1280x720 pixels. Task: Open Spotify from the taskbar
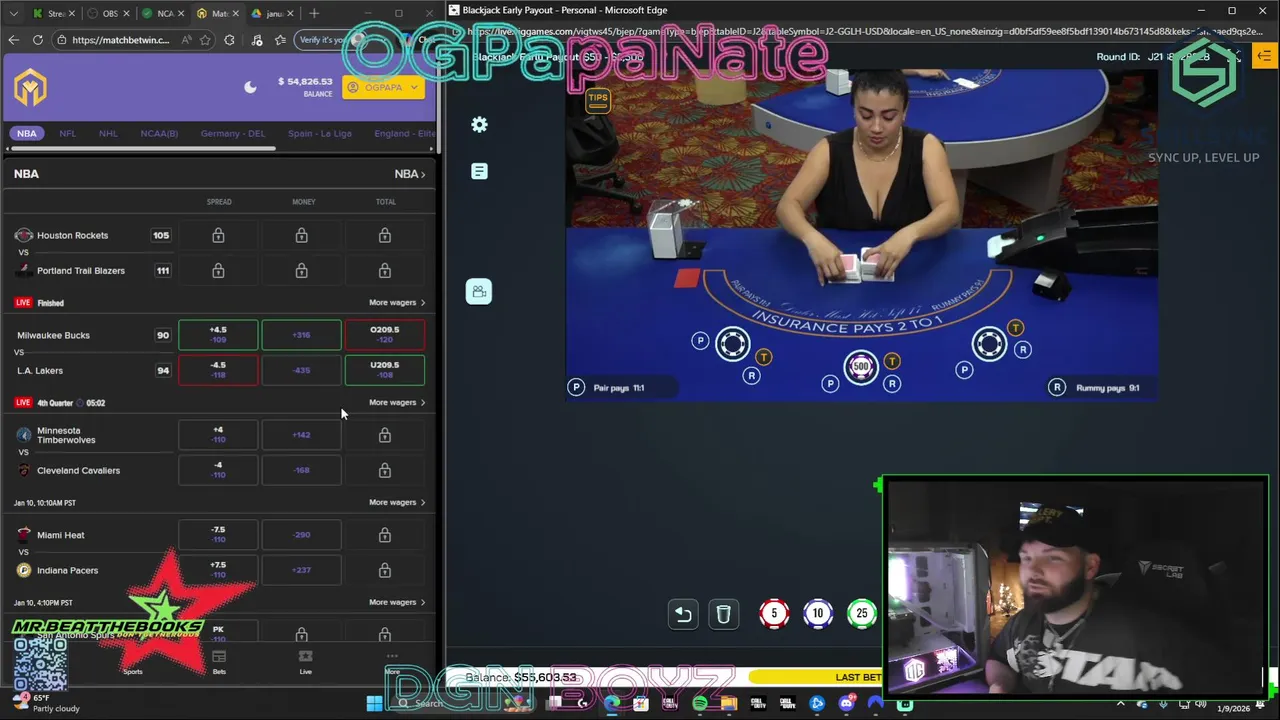click(700, 704)
